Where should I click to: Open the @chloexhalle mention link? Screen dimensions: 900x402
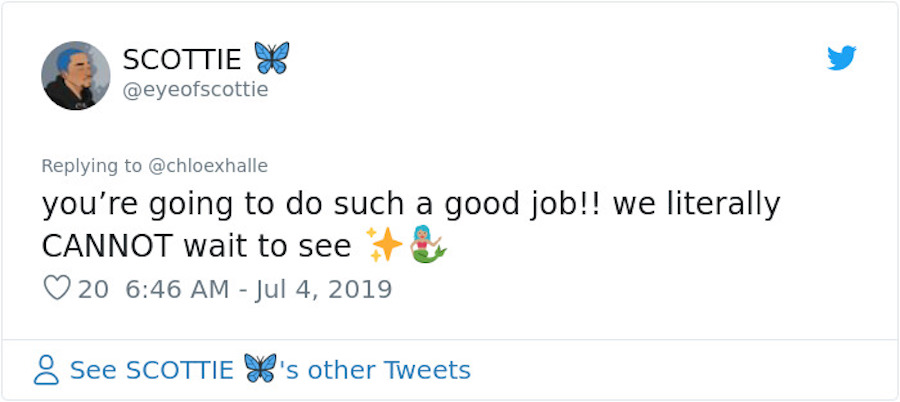point(208,166)
